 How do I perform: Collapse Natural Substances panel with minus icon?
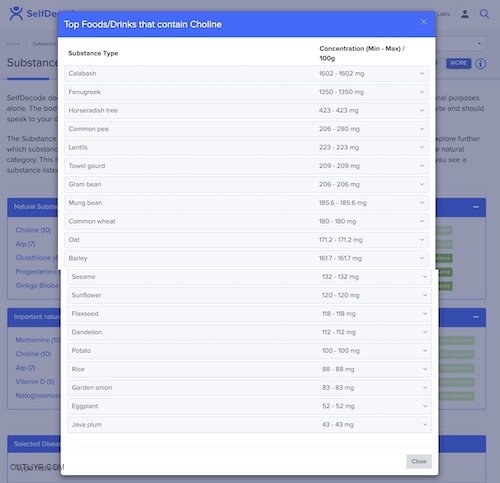point(476,207)
